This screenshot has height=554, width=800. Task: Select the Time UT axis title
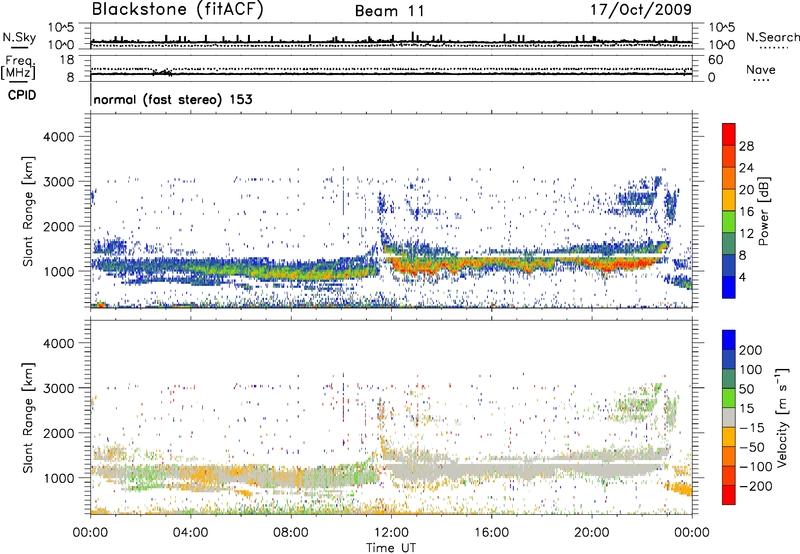click(391, 548)
